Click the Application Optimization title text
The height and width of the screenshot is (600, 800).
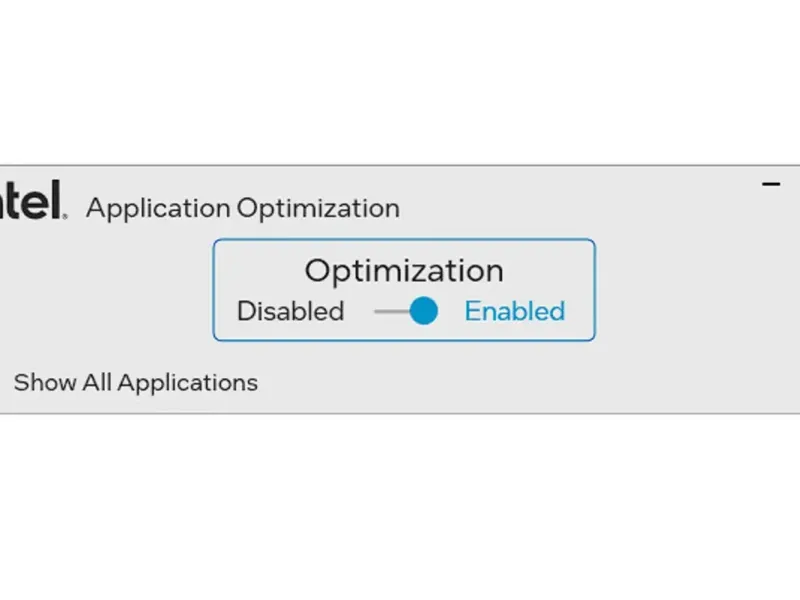point(242,208)
